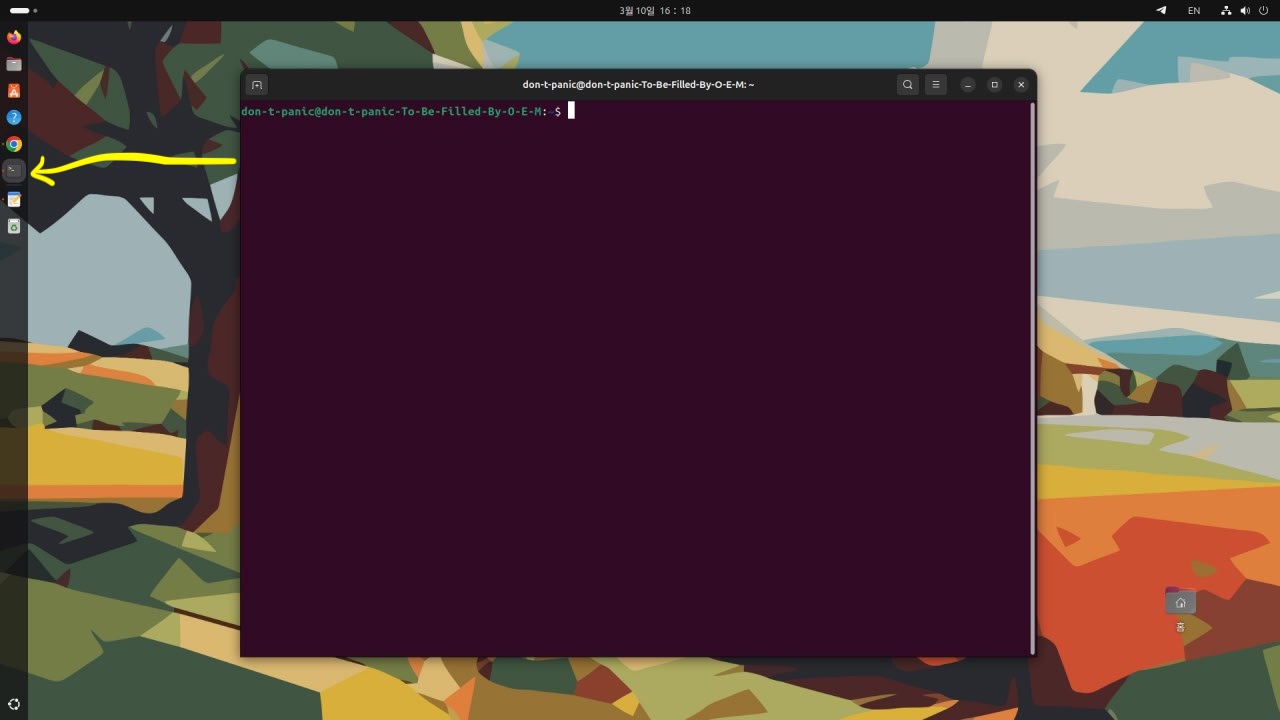Click the Terminal icon in dock

(14, 171)
